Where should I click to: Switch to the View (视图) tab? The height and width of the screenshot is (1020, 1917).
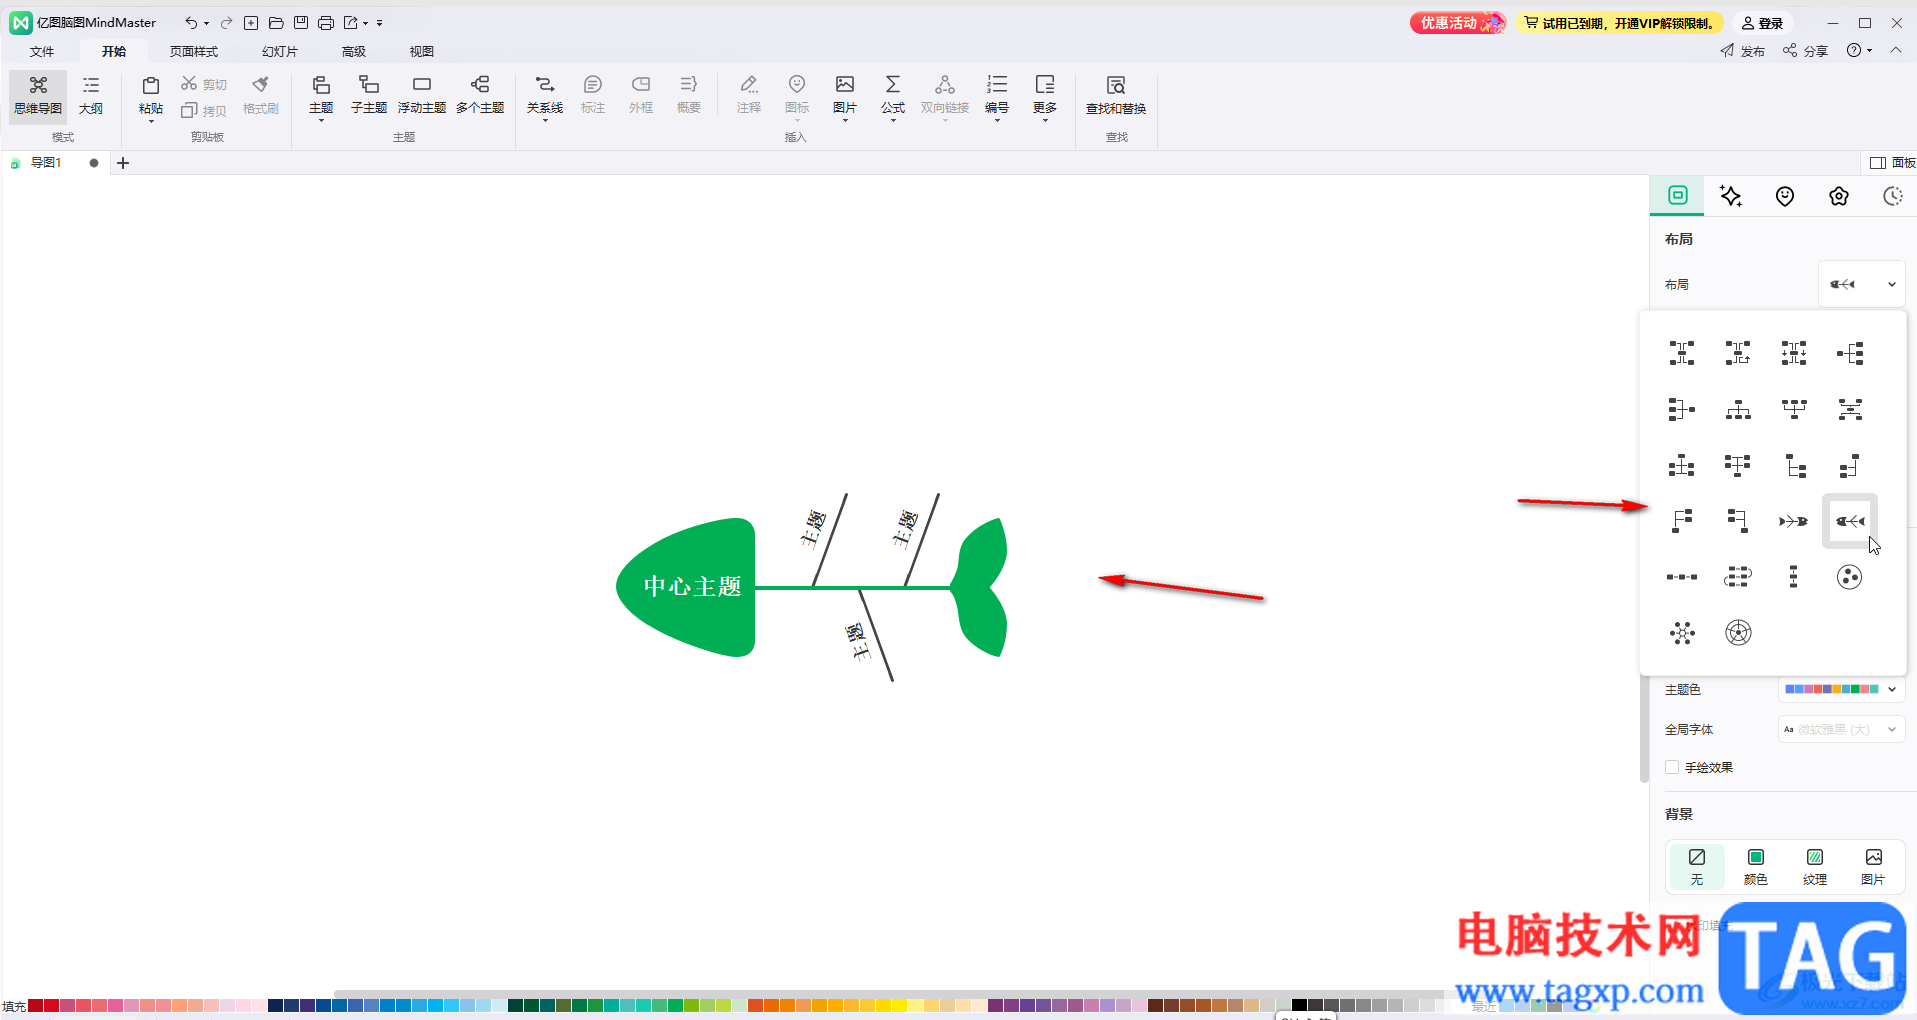[x=422, y=51]
